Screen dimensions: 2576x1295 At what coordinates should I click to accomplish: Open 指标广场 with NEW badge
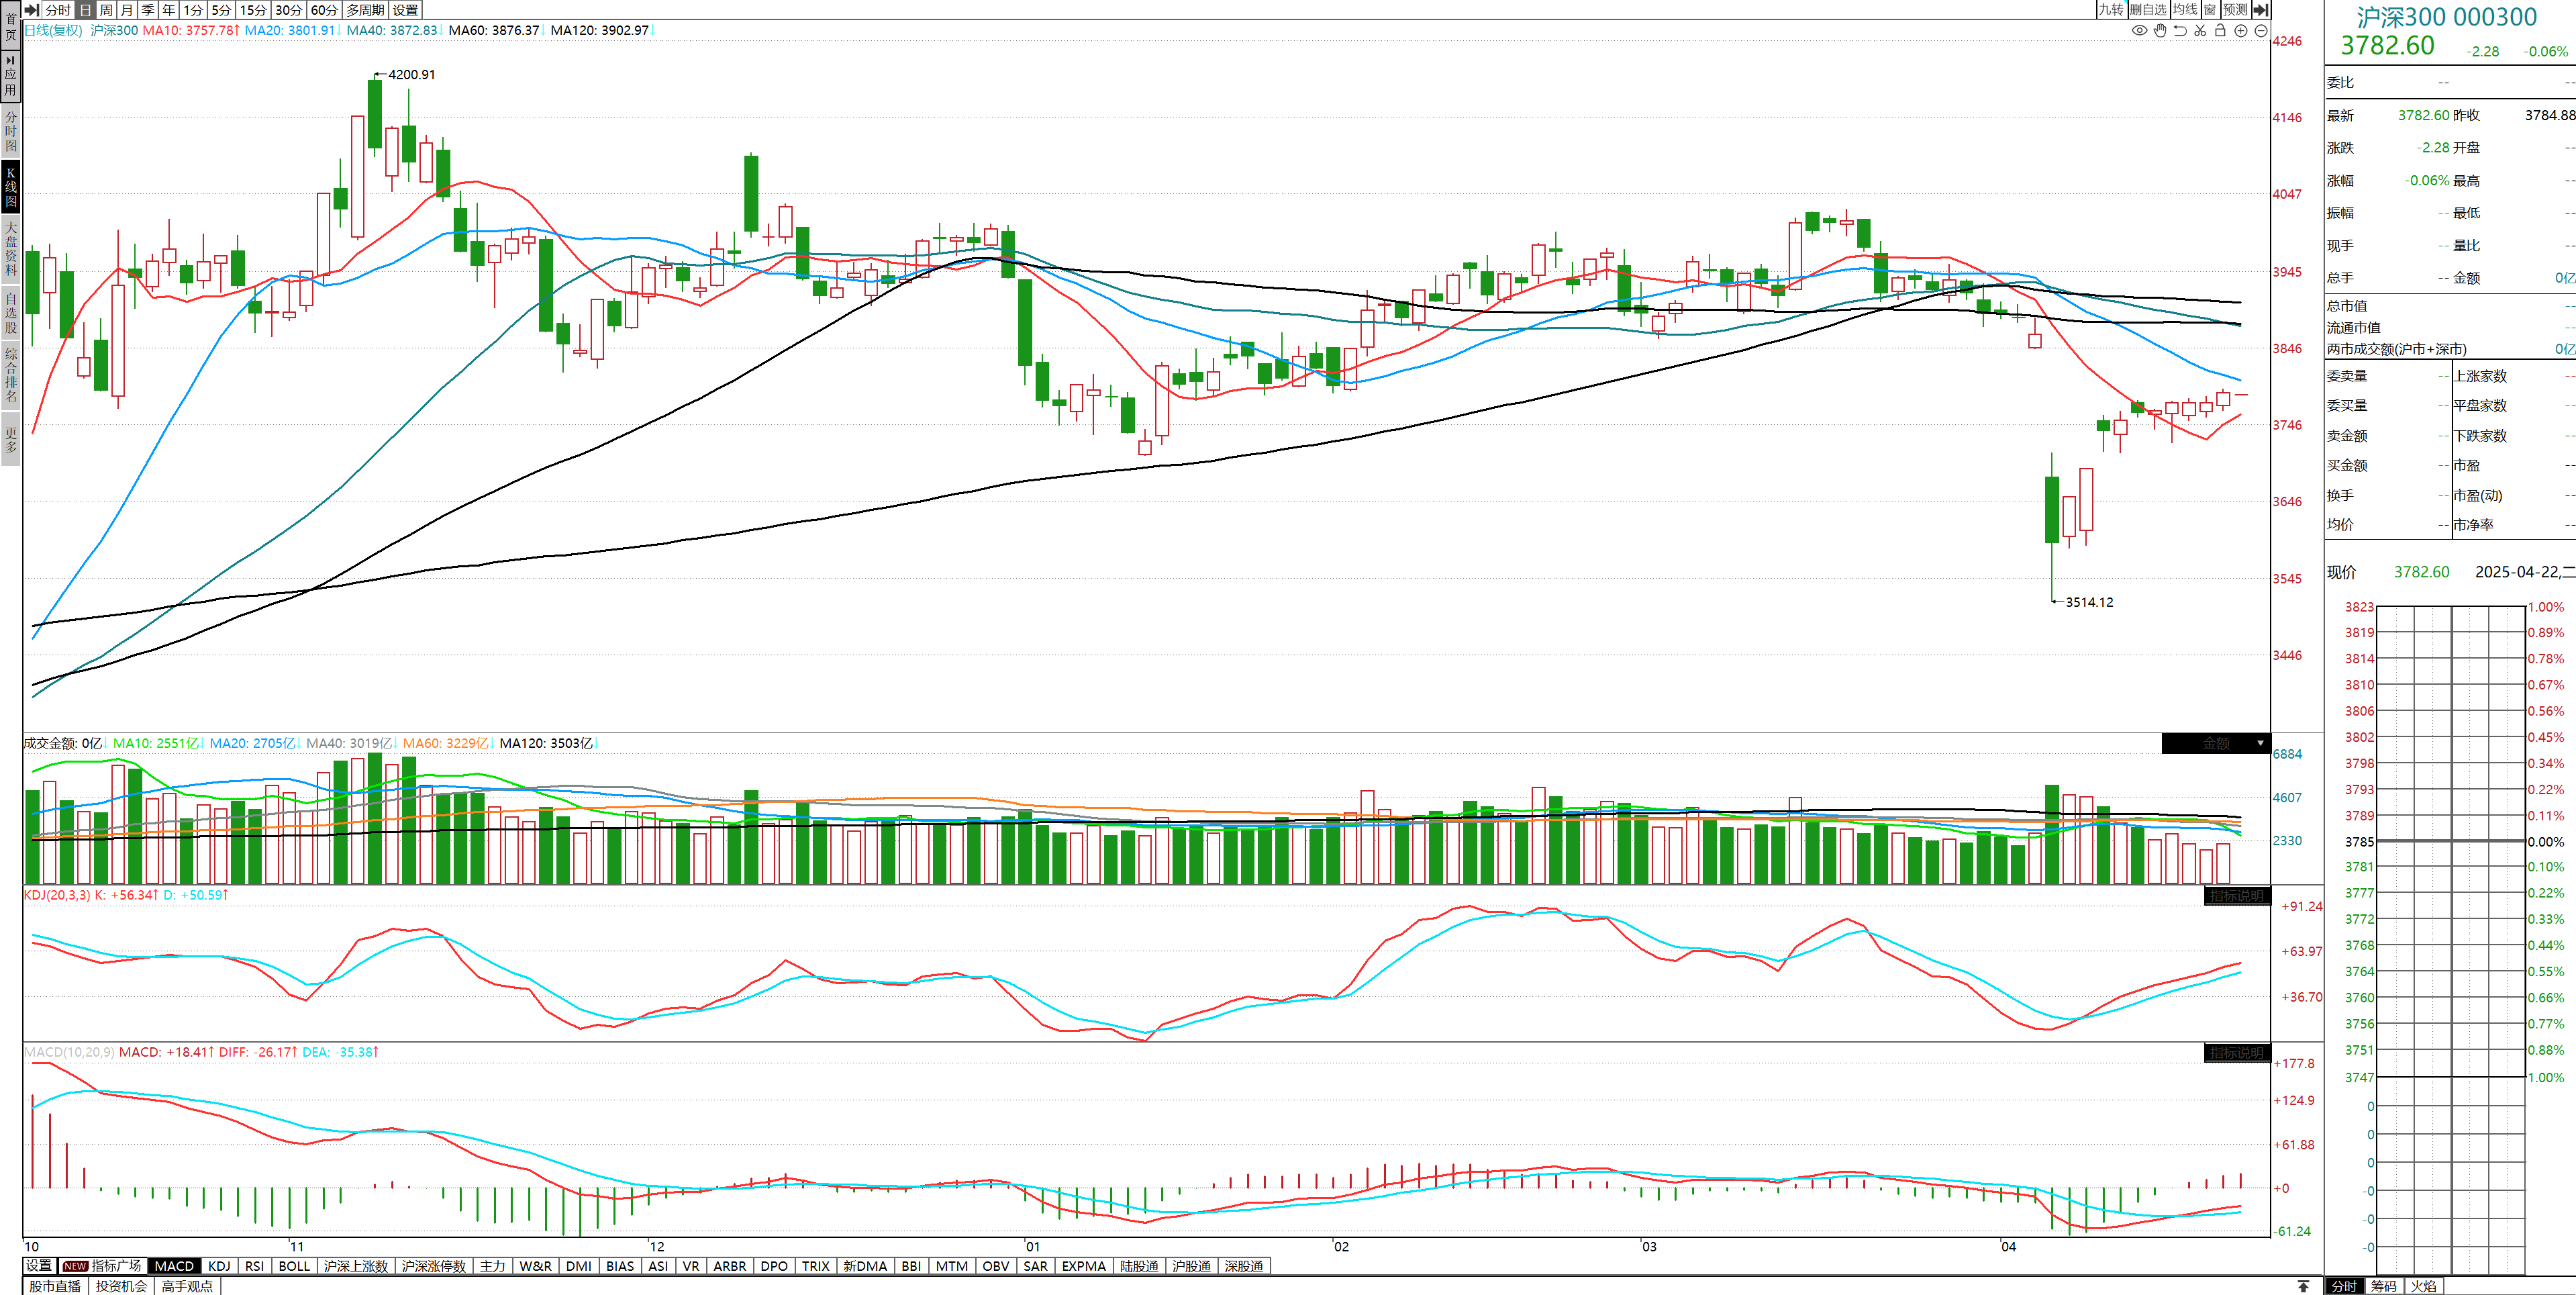pos(103,1266)
